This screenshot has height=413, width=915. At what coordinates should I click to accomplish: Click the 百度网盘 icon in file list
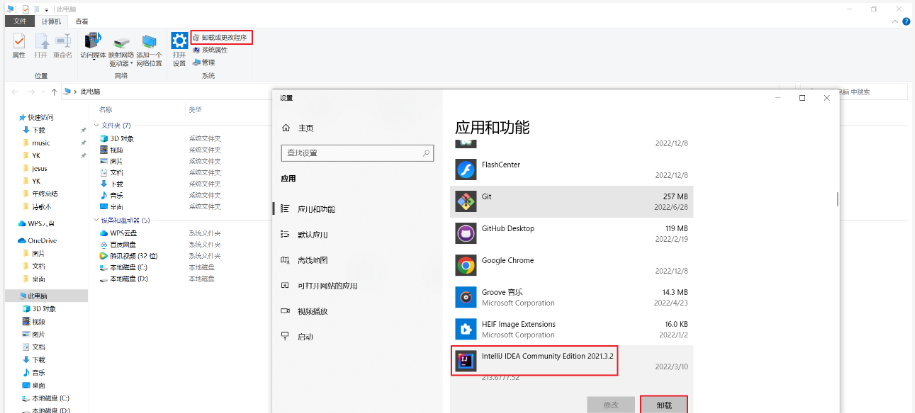click(x=104, y=244)
